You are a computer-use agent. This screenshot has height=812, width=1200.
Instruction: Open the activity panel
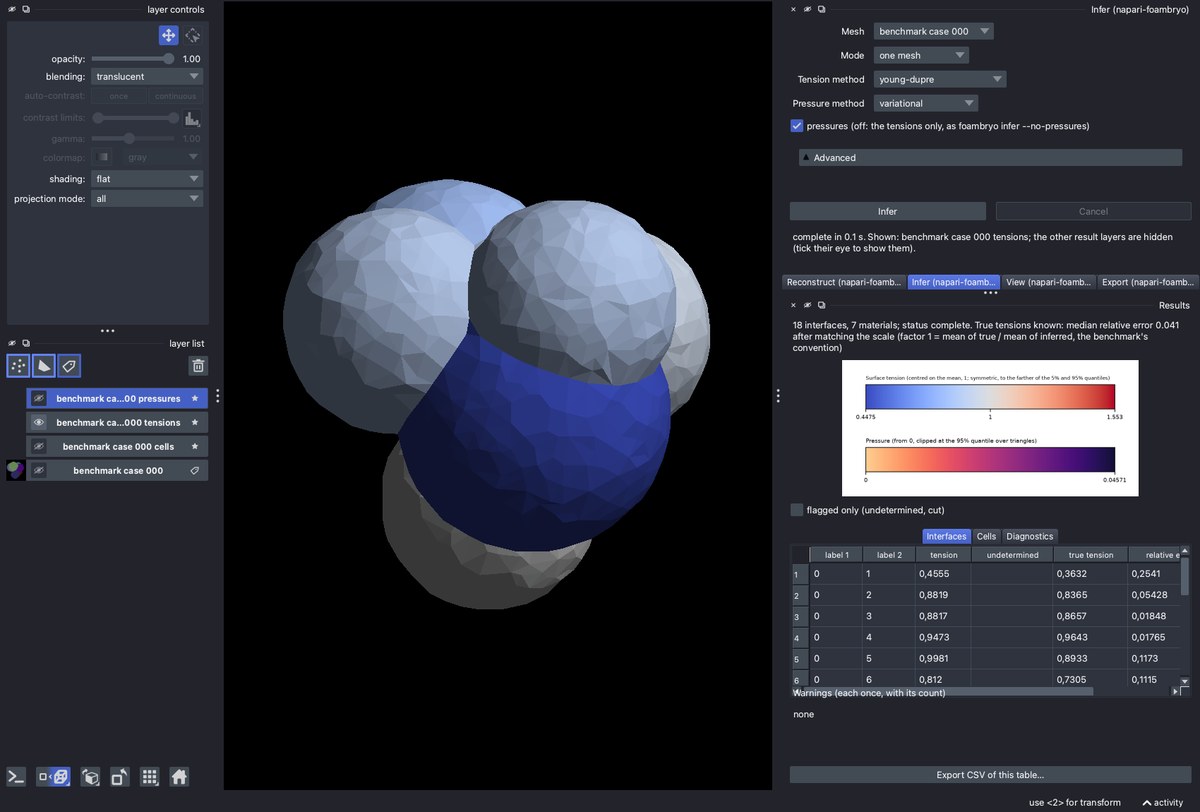pyautogui.click(x=1163, y=803)
